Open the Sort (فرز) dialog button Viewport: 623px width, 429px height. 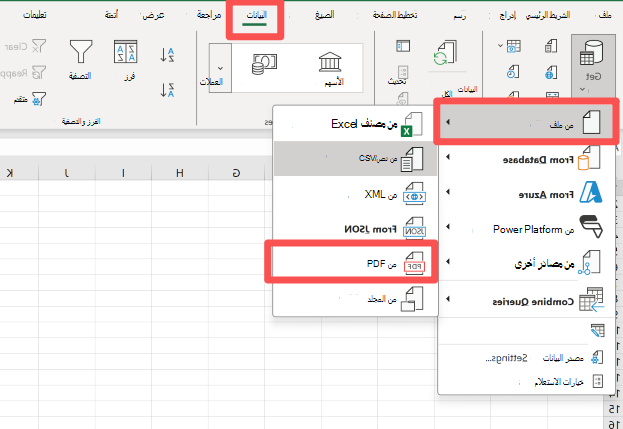(x=126, y=59)
